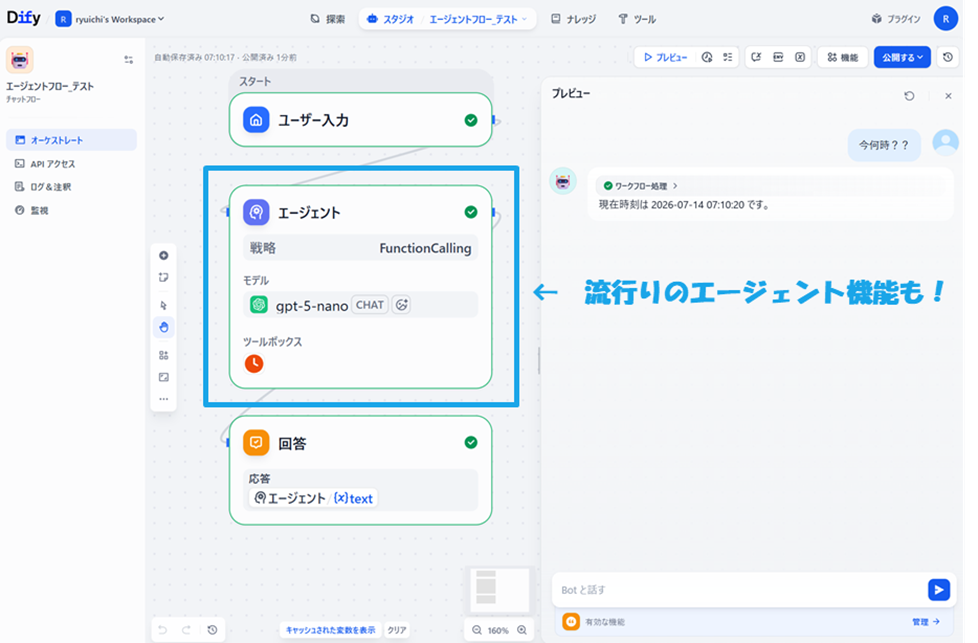
Task: Select オーケストレート in sidebar
Action: tap(71, 140)
